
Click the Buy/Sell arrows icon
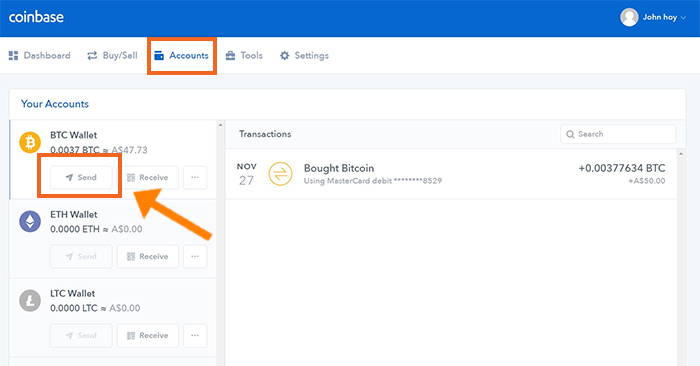point(92,55)
